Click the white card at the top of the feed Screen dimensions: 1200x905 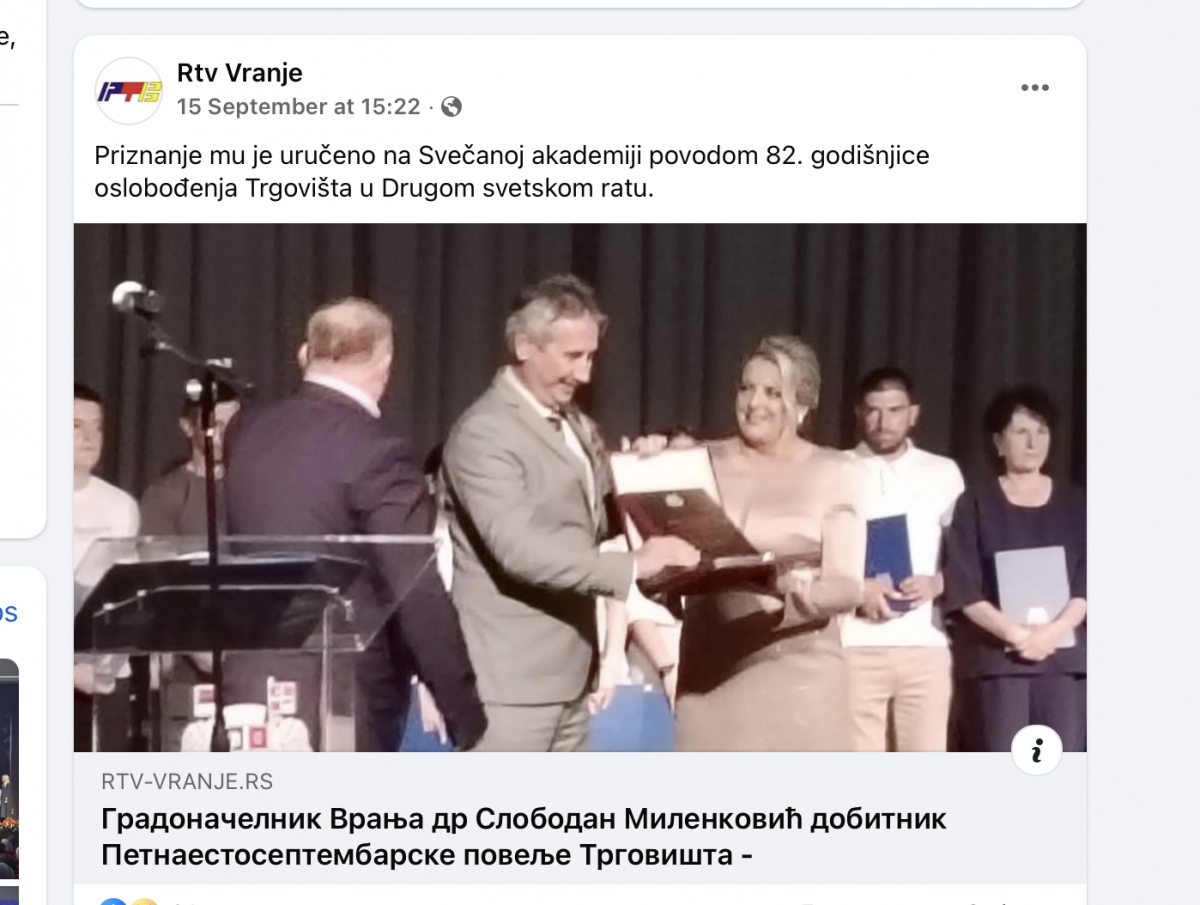click(580, 3)
